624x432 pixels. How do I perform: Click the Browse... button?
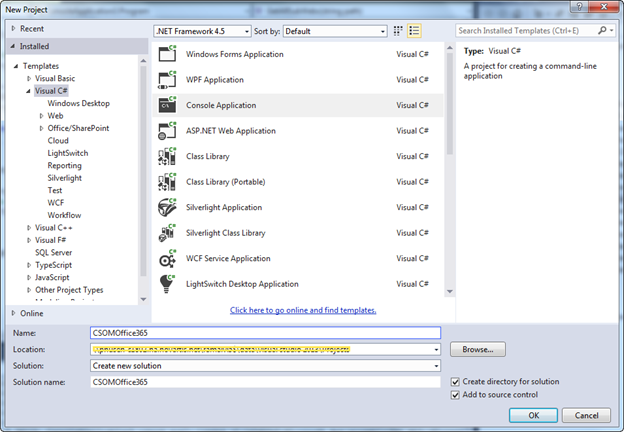pyautogui.click(x=478, y=349)
